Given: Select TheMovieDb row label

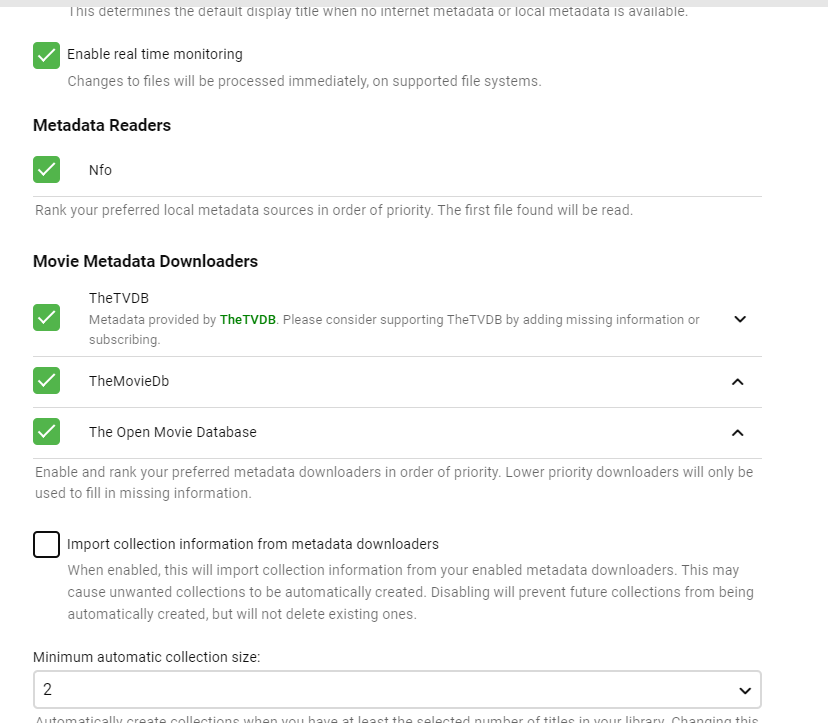Looking at the screenshot, I should coord(128,381).
